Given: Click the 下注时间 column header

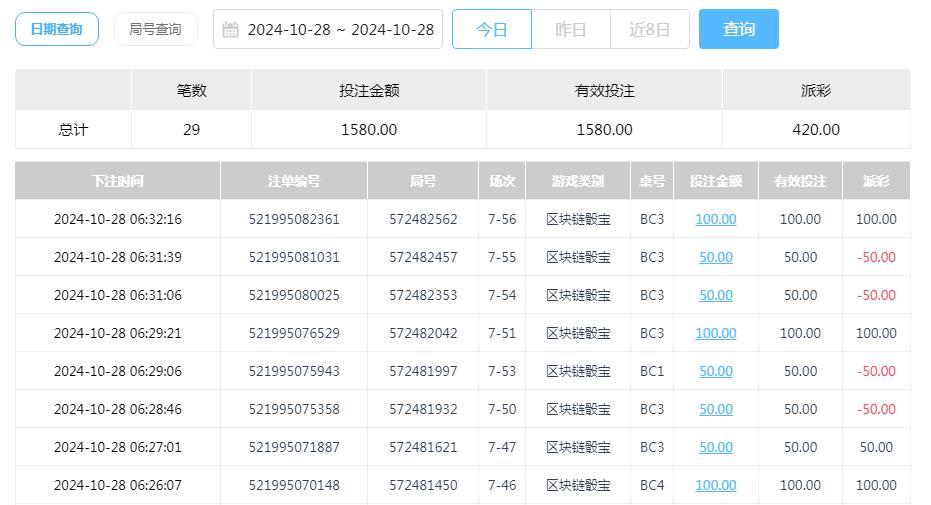Looking at the screenshot, I should coord(117,181).
